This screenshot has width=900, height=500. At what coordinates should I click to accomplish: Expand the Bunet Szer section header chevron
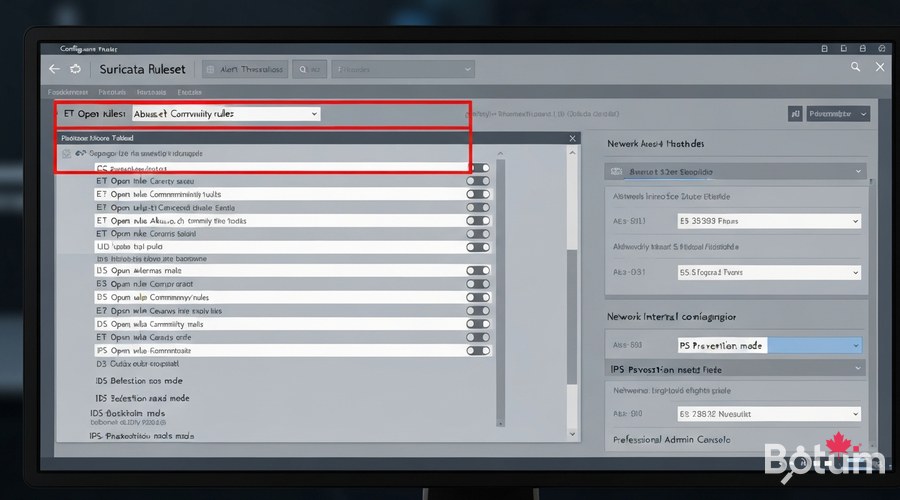pyautogui.click(x=858, y=172)
